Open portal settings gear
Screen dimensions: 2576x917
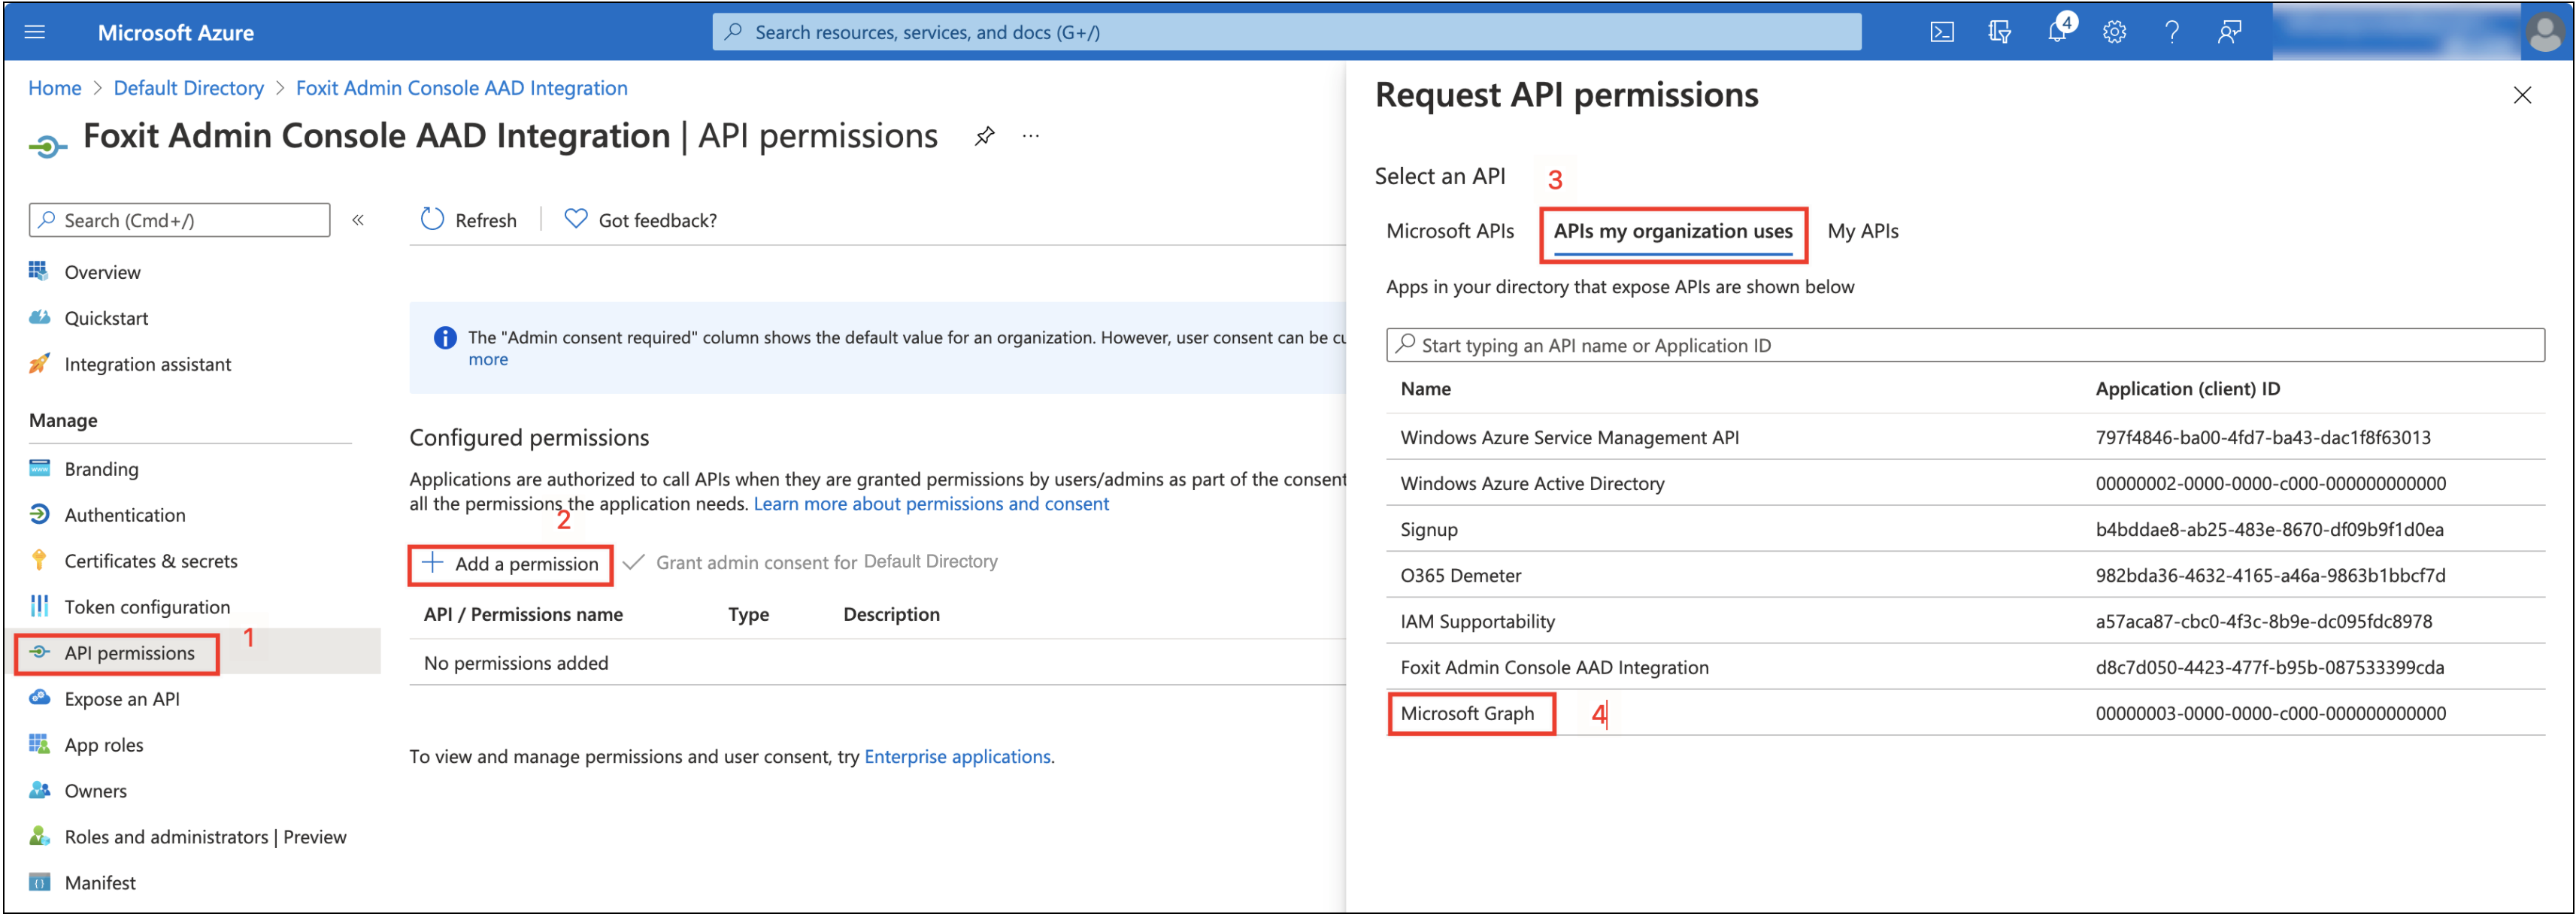2114,31
